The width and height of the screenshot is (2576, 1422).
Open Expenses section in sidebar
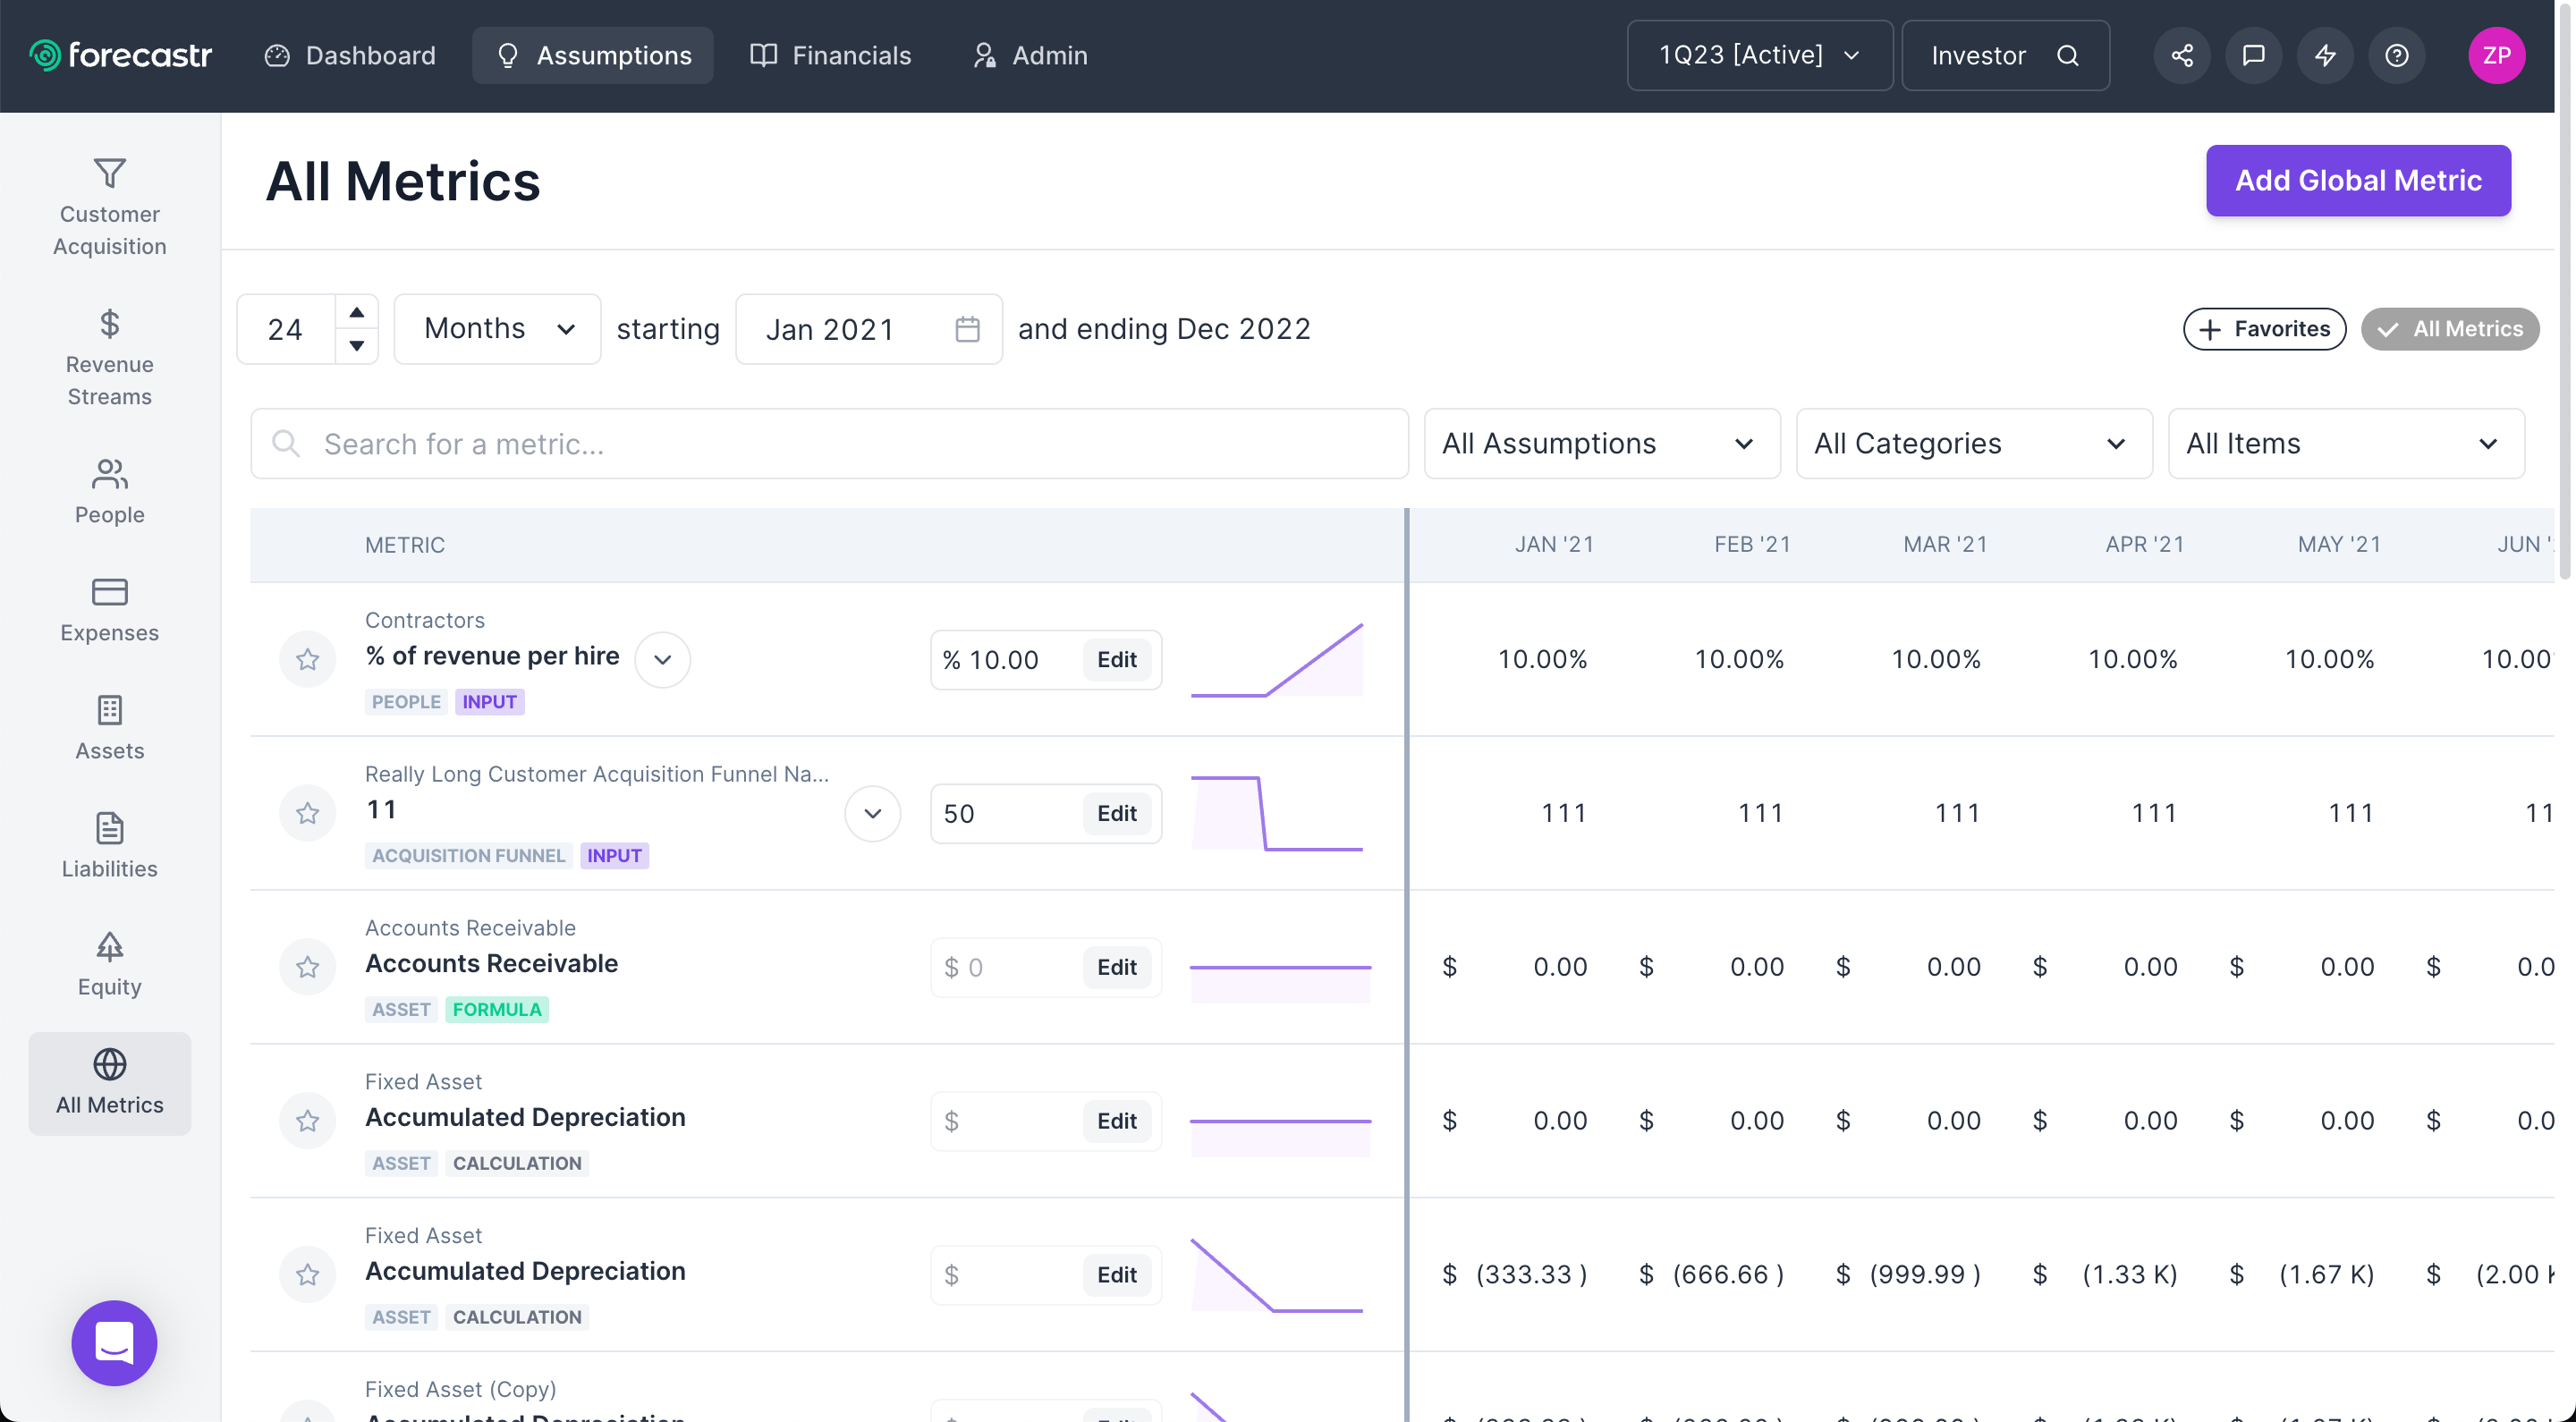tap(110, 609)
